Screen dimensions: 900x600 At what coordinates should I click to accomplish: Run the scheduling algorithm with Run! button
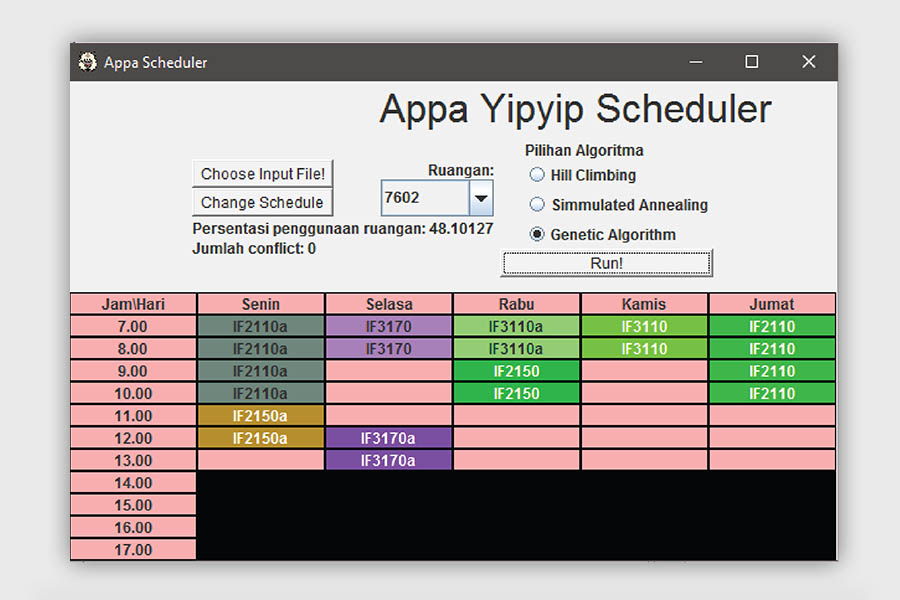[606, 263]
